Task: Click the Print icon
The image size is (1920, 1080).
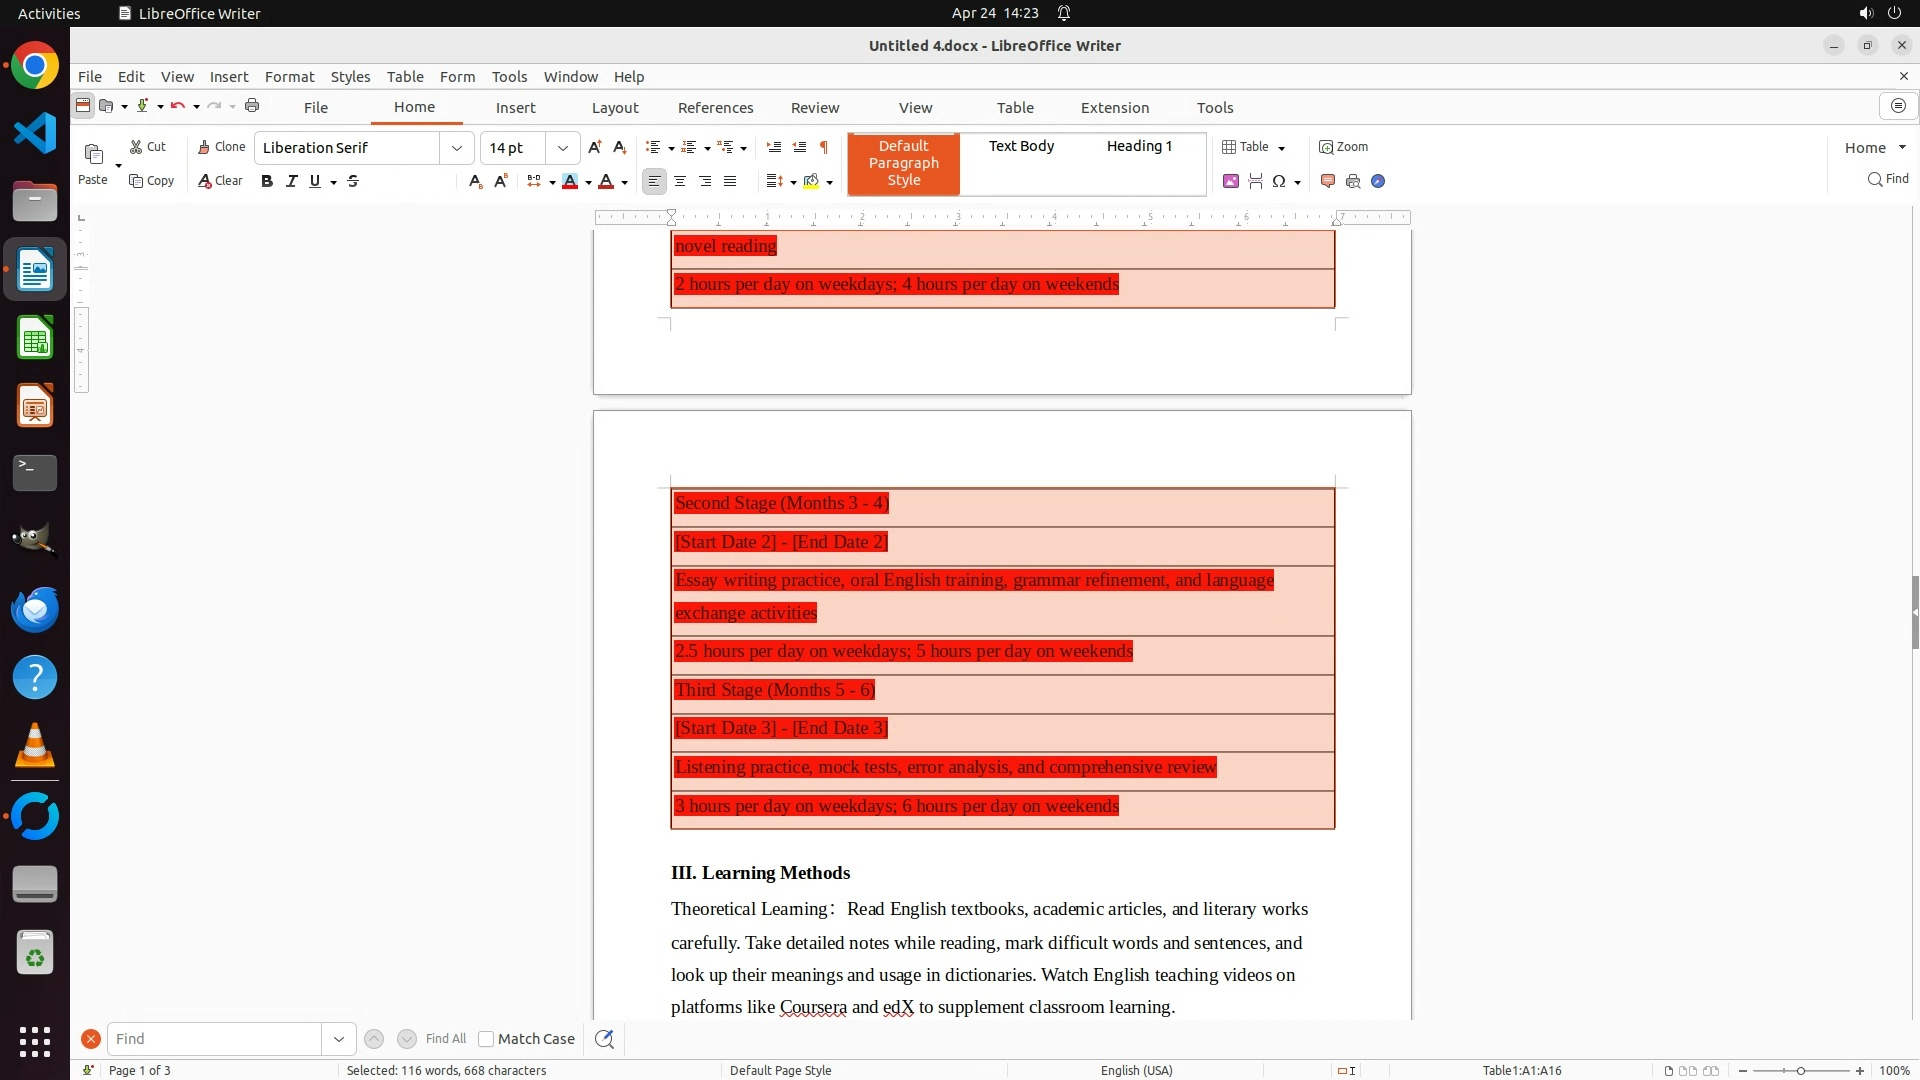Action: 252,106
